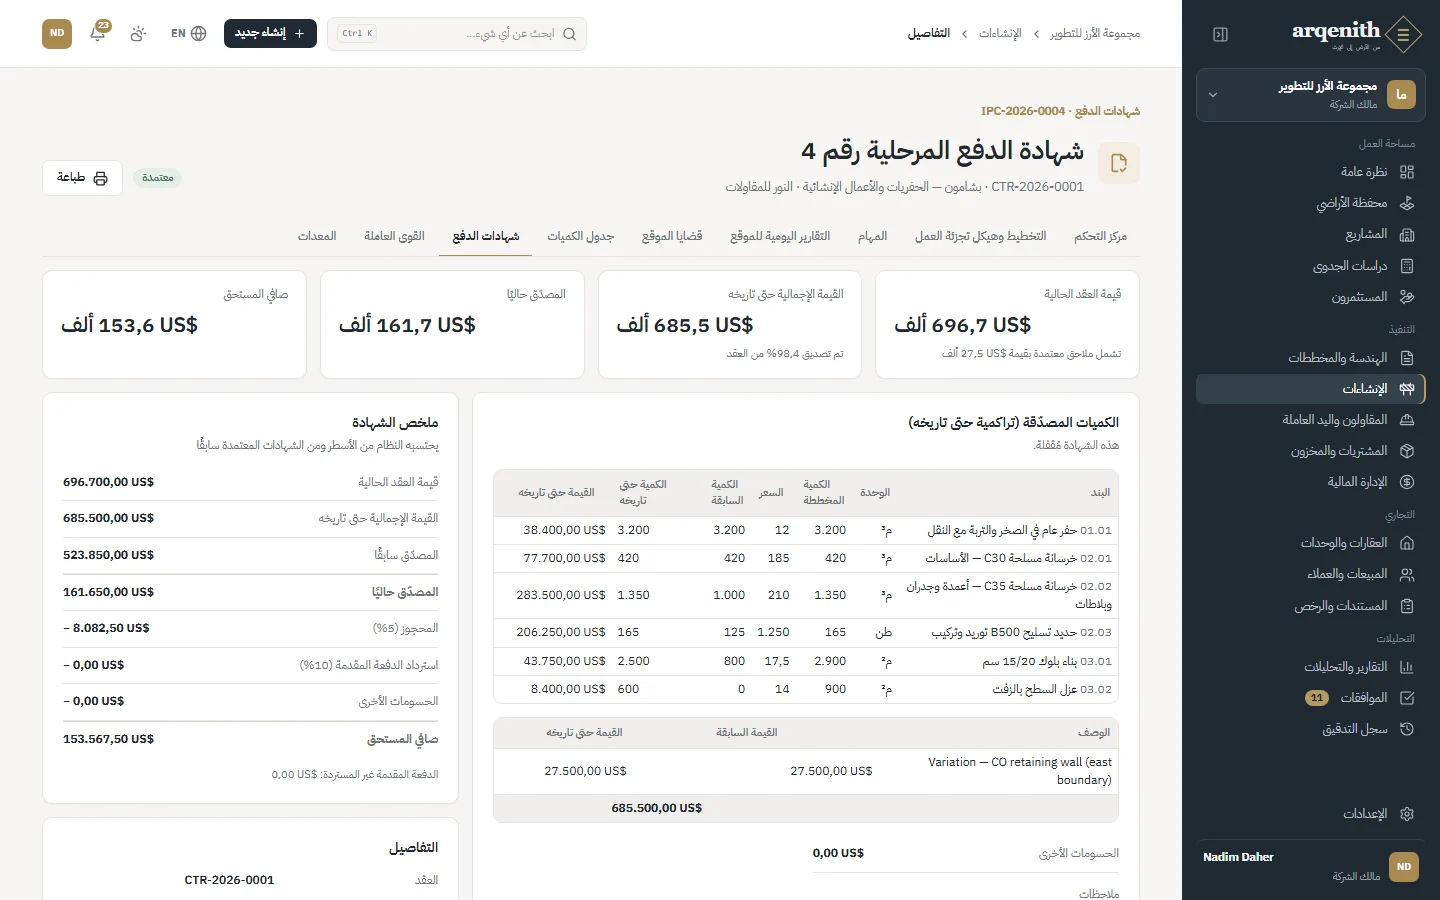Click مجموعة الأرز للتطوير breadcrumb link
1440x900 pixels.
click(1095, 33)
